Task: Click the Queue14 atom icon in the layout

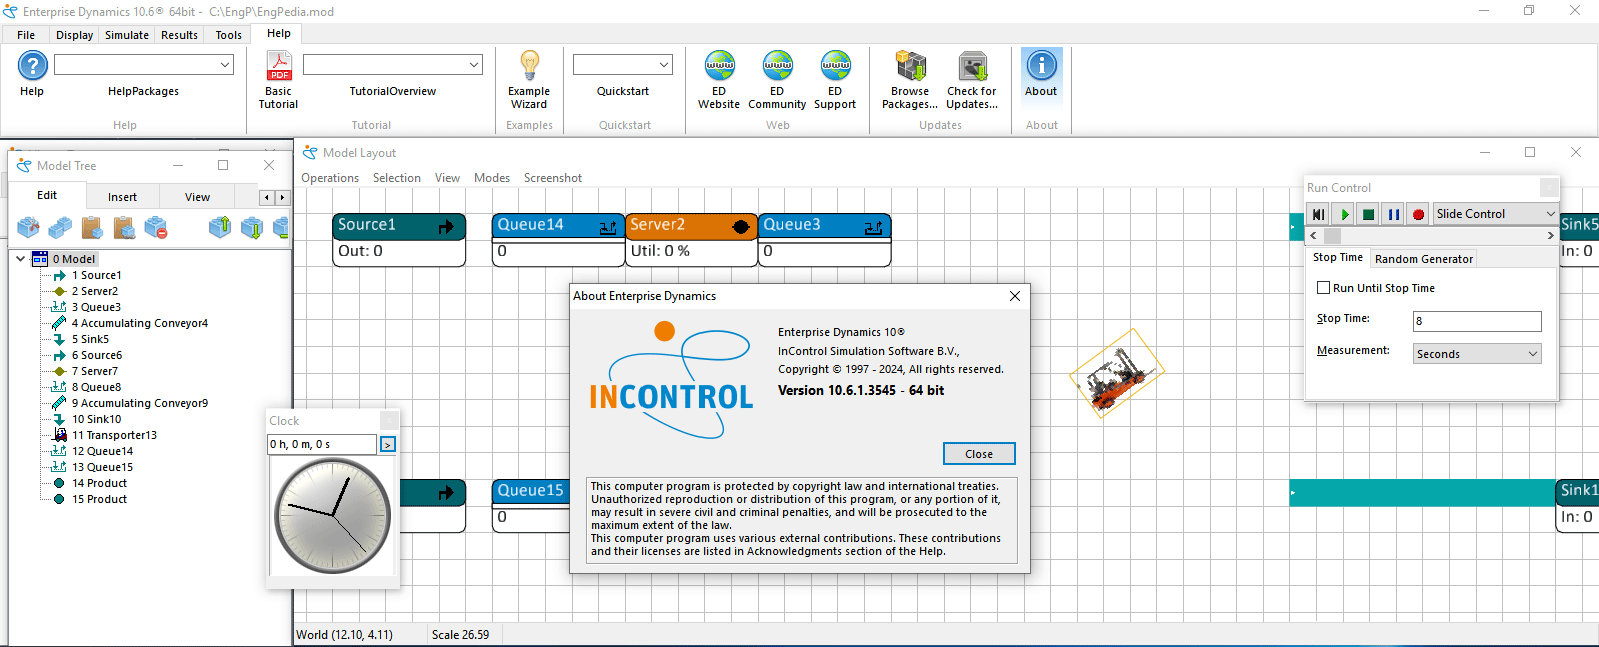Action: [608, 227]
